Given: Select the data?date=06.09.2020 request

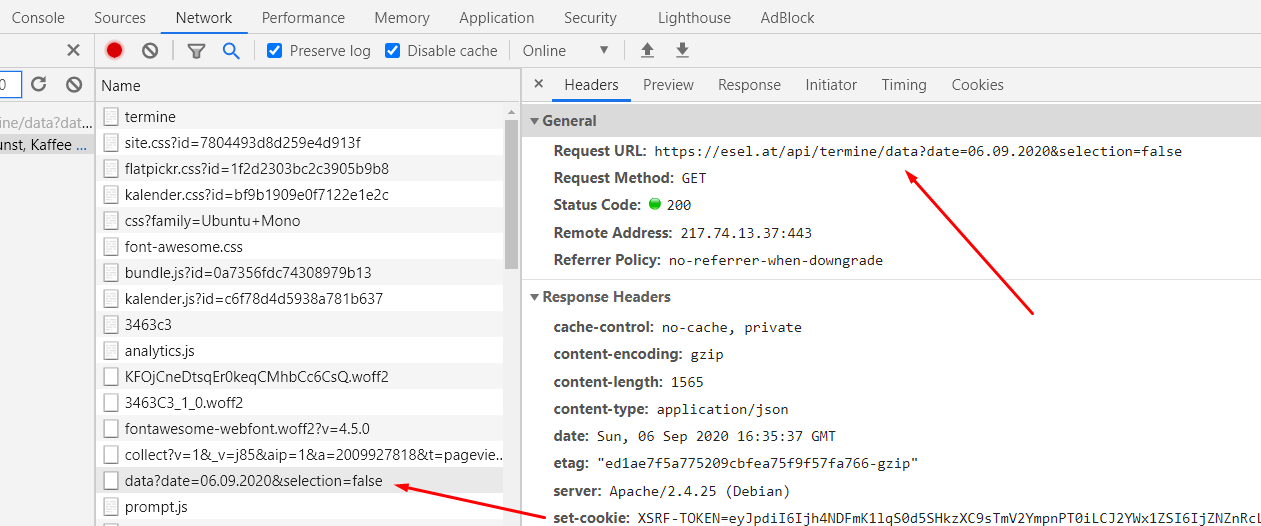Looking at the screenshot, I should (301, 481).
